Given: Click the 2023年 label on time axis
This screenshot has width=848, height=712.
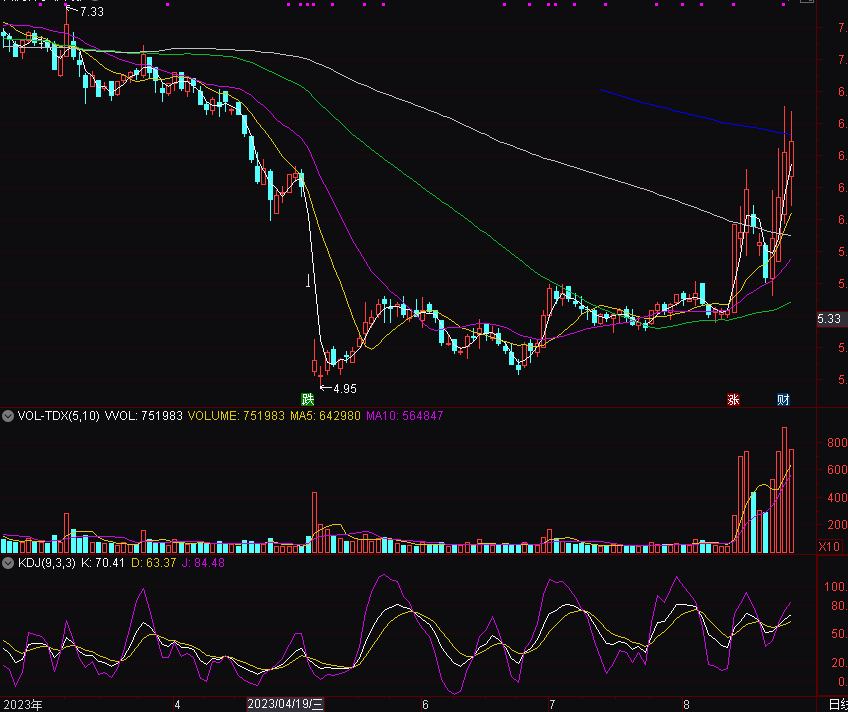Looking at the screenshot, I should (22, 704).
